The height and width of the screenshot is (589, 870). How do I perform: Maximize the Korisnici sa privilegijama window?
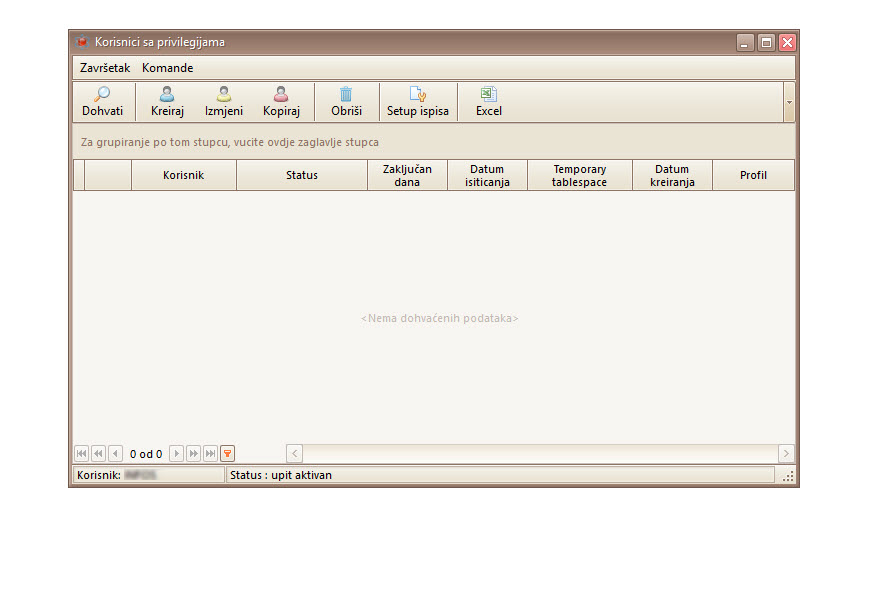click(766, 43)
